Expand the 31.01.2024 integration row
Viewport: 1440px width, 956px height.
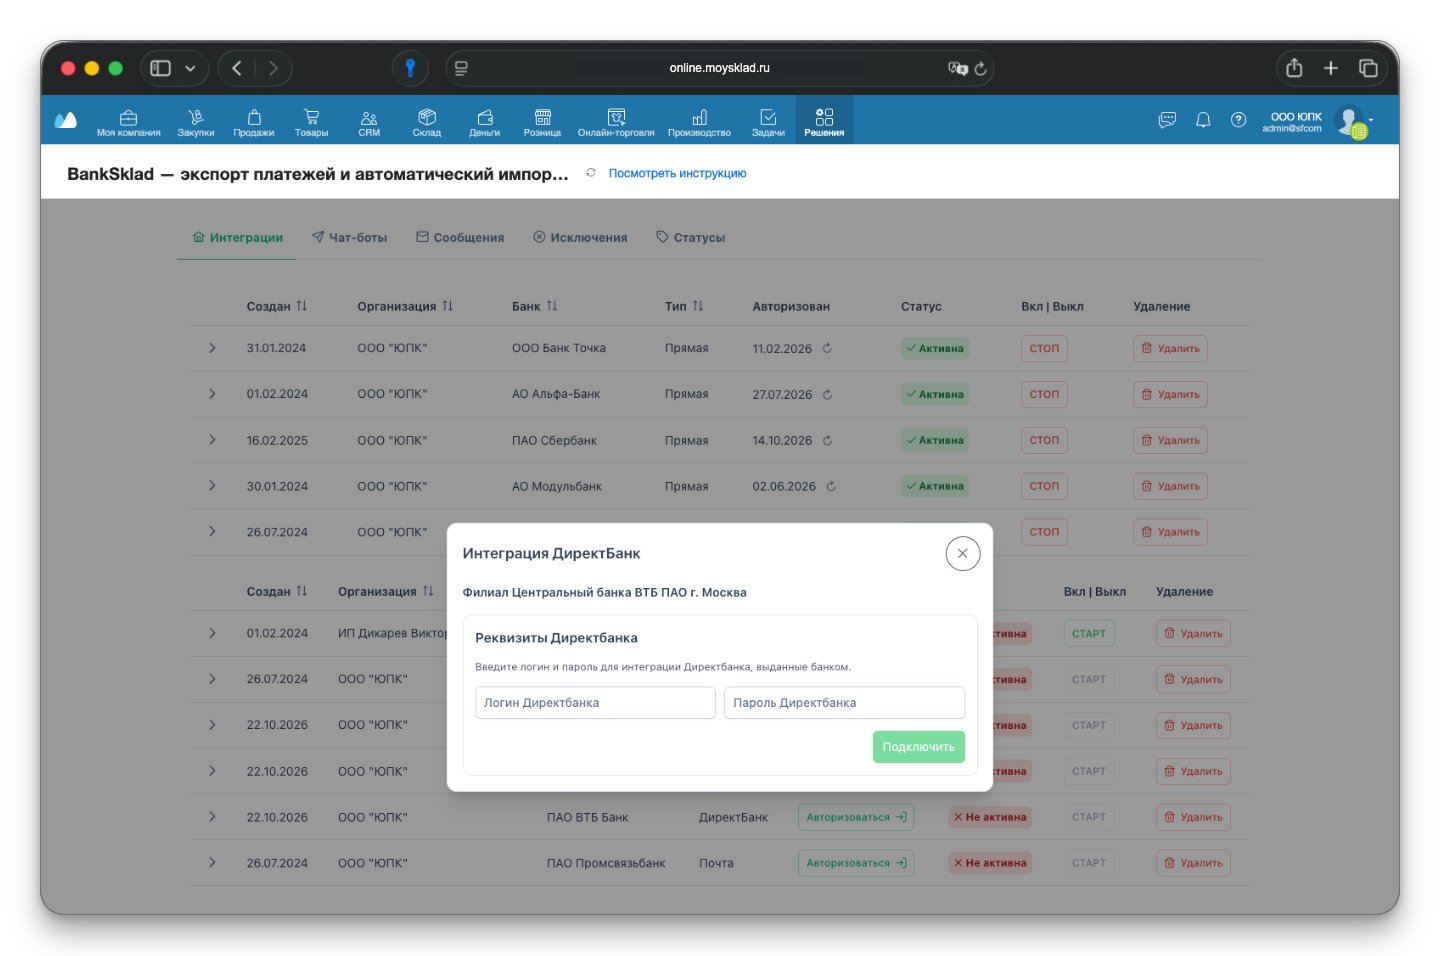pyautogui.click(x=212, y=348)
